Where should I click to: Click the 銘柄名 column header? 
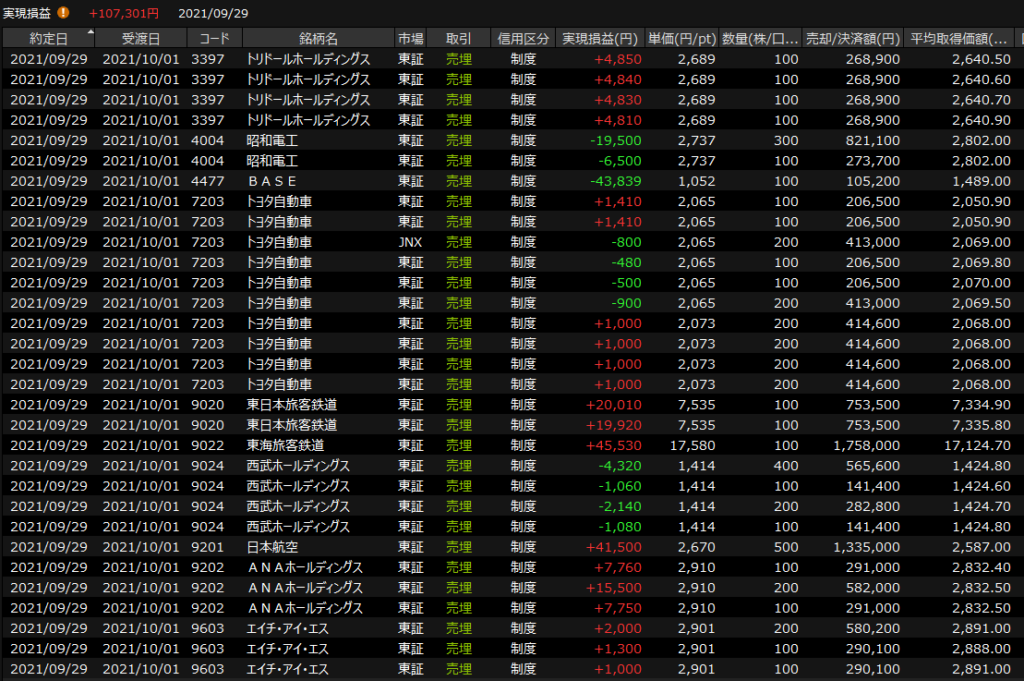[317, 39]
